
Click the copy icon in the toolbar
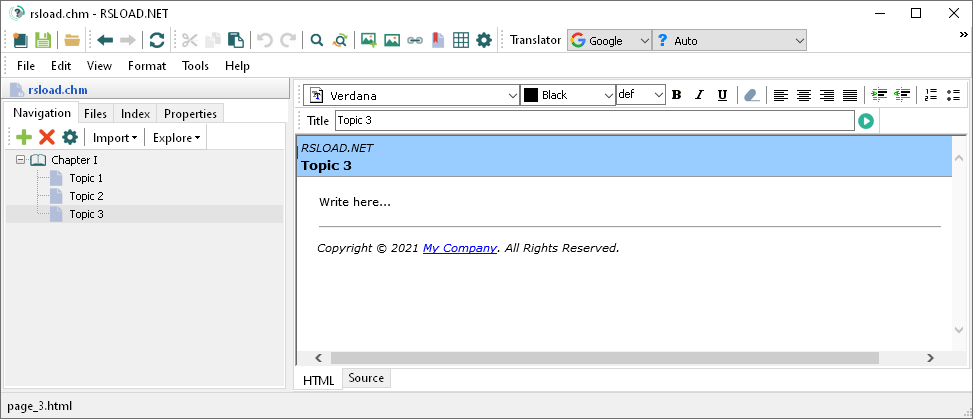[x=213, y=40]
